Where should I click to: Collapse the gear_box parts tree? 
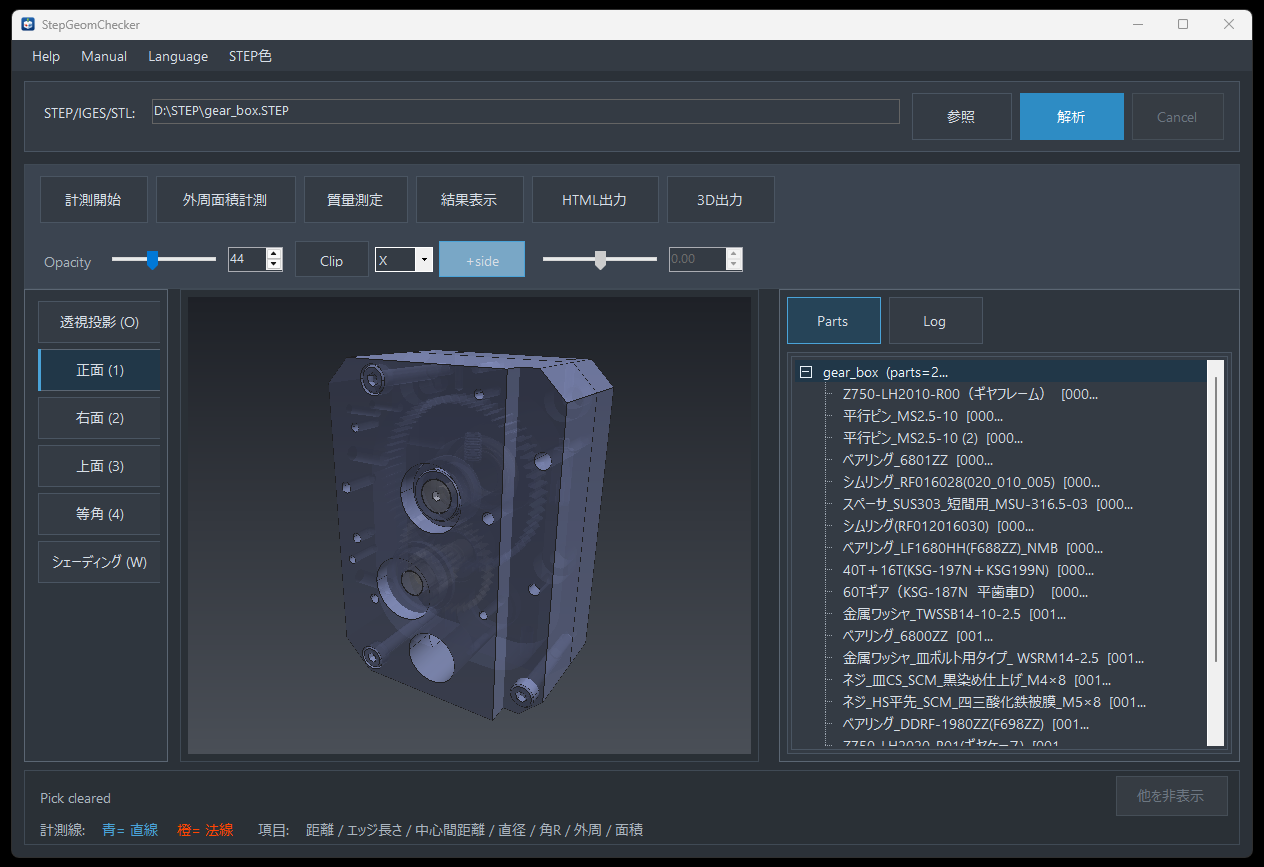[805, 371]
